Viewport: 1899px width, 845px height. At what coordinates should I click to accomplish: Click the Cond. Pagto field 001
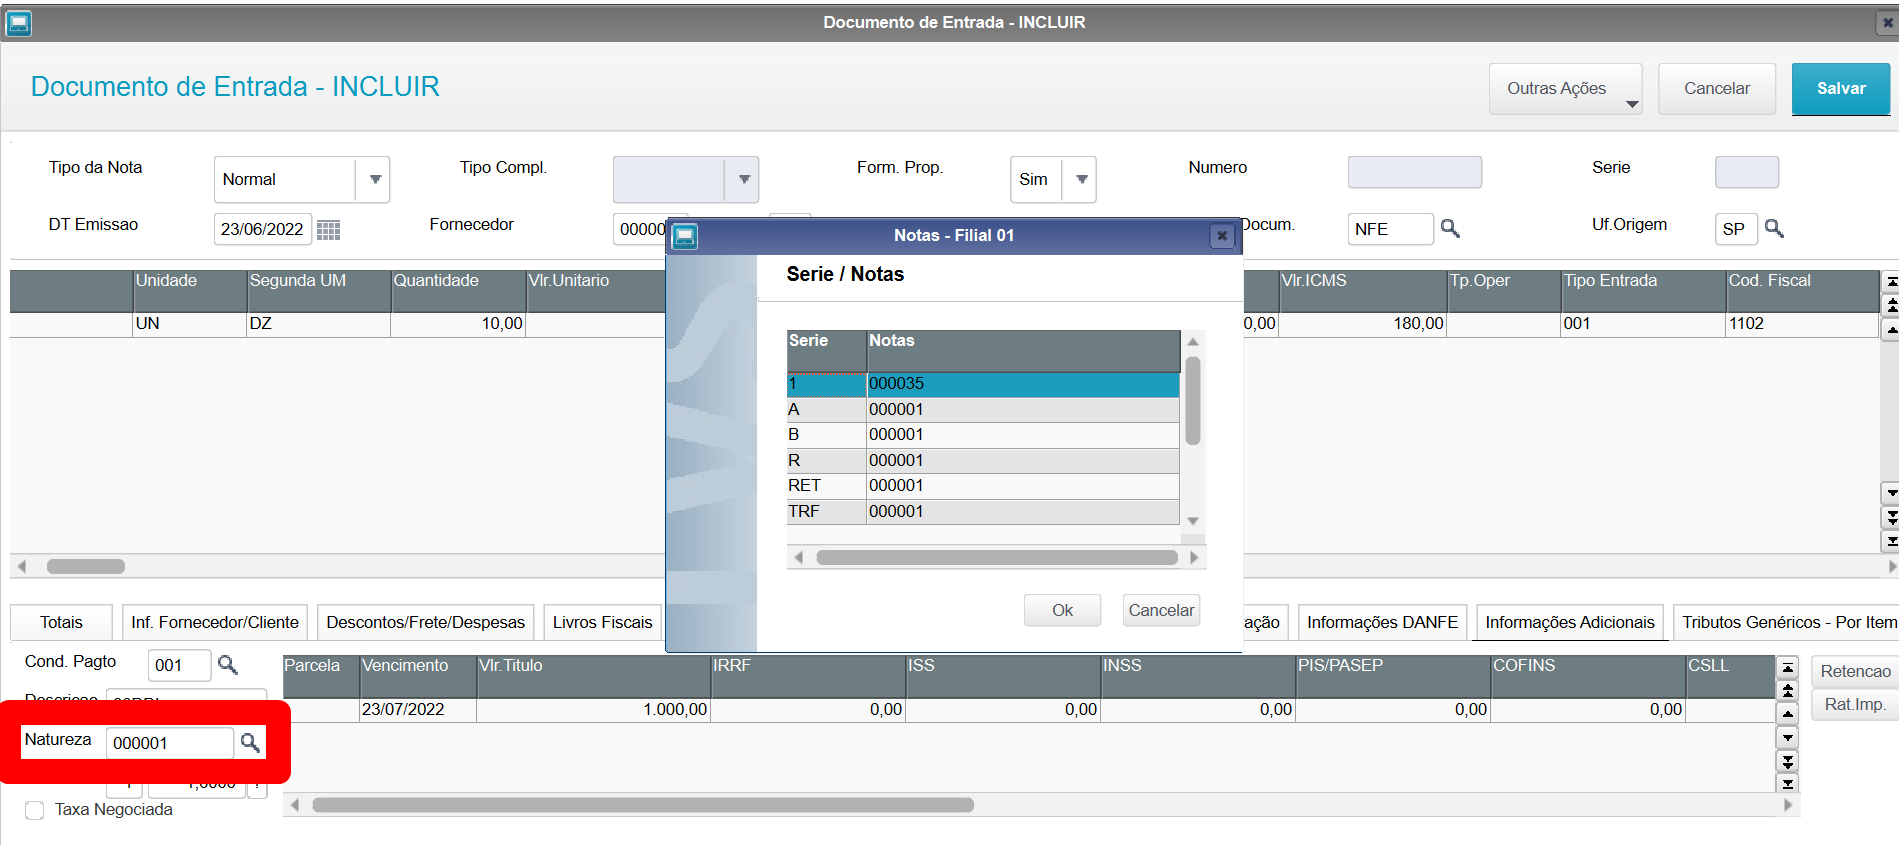179,665
